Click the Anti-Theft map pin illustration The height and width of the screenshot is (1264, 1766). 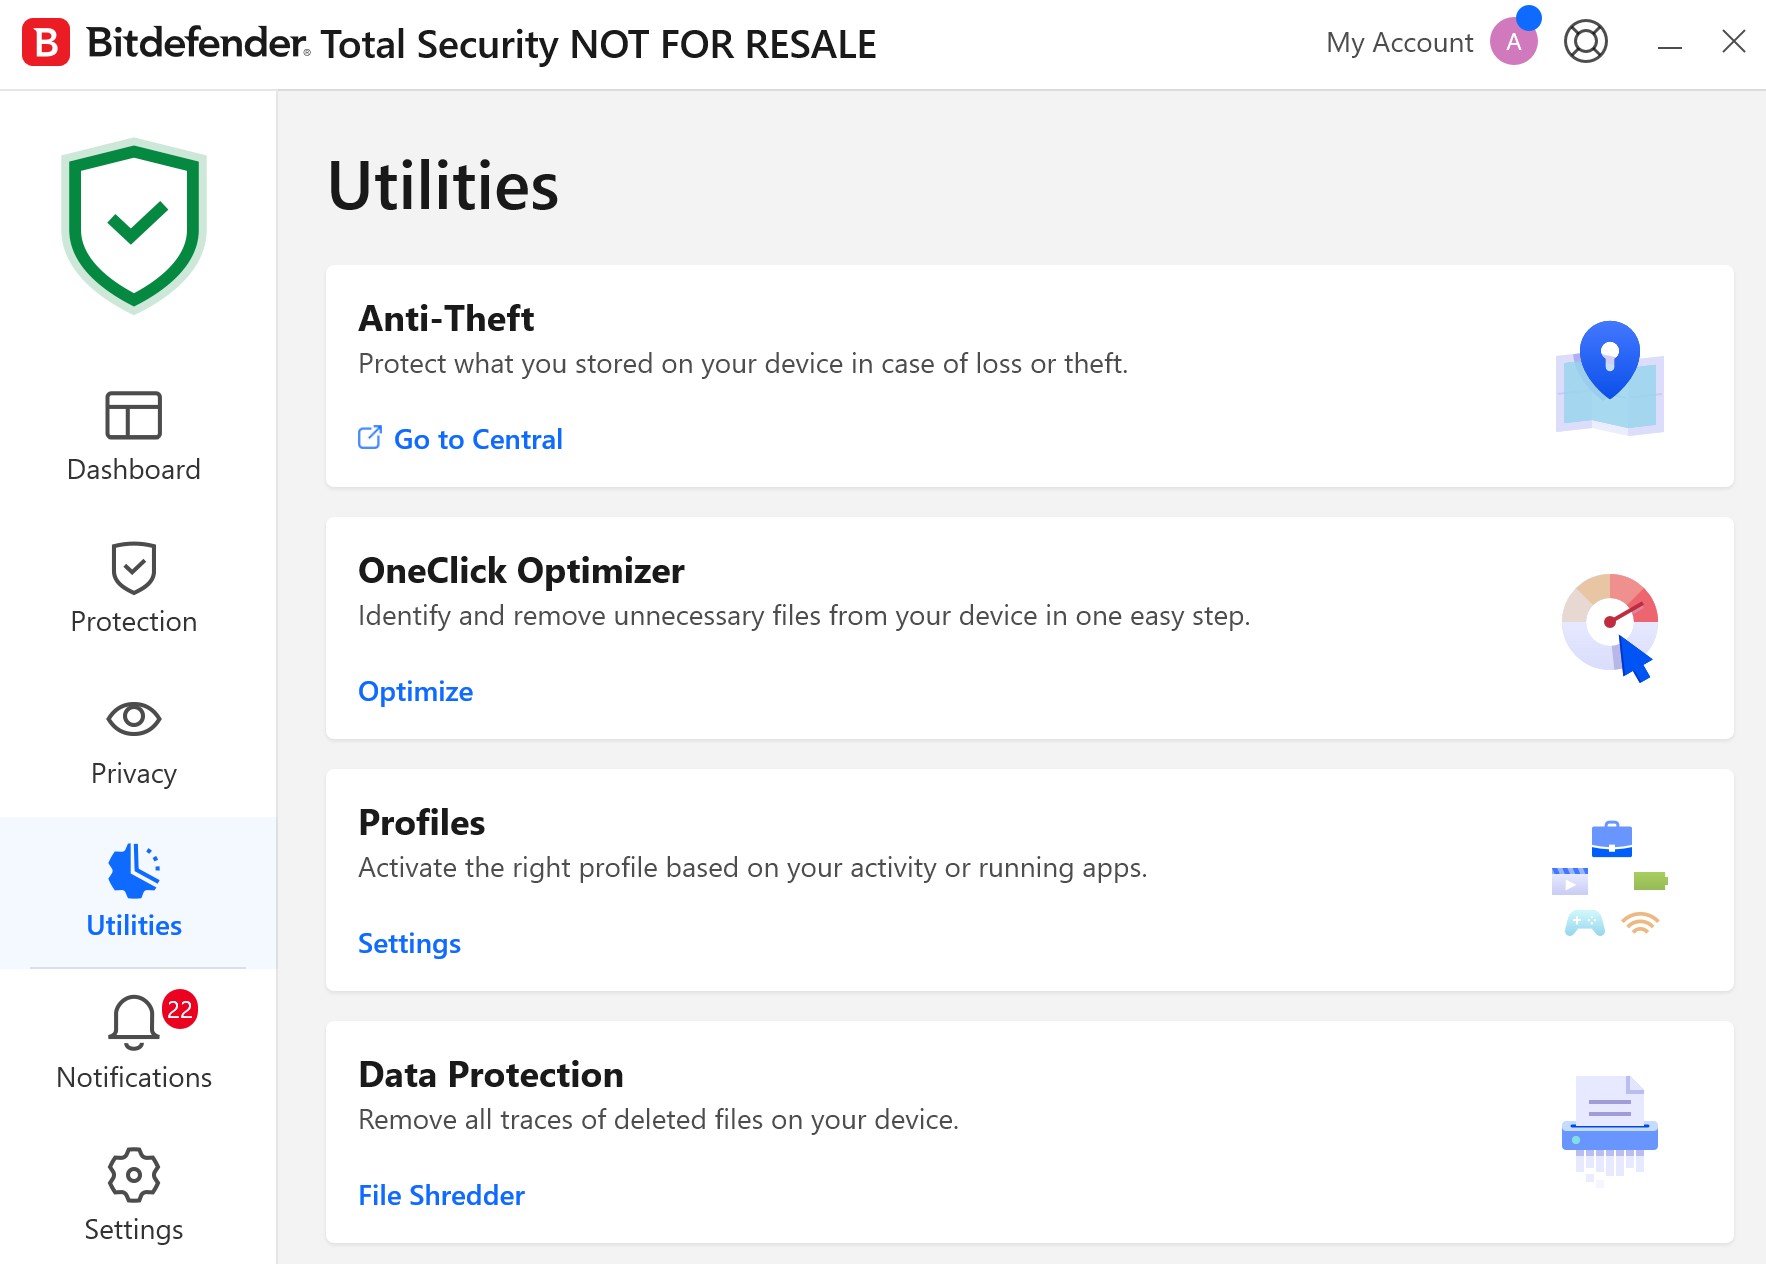click(1609, 377)
